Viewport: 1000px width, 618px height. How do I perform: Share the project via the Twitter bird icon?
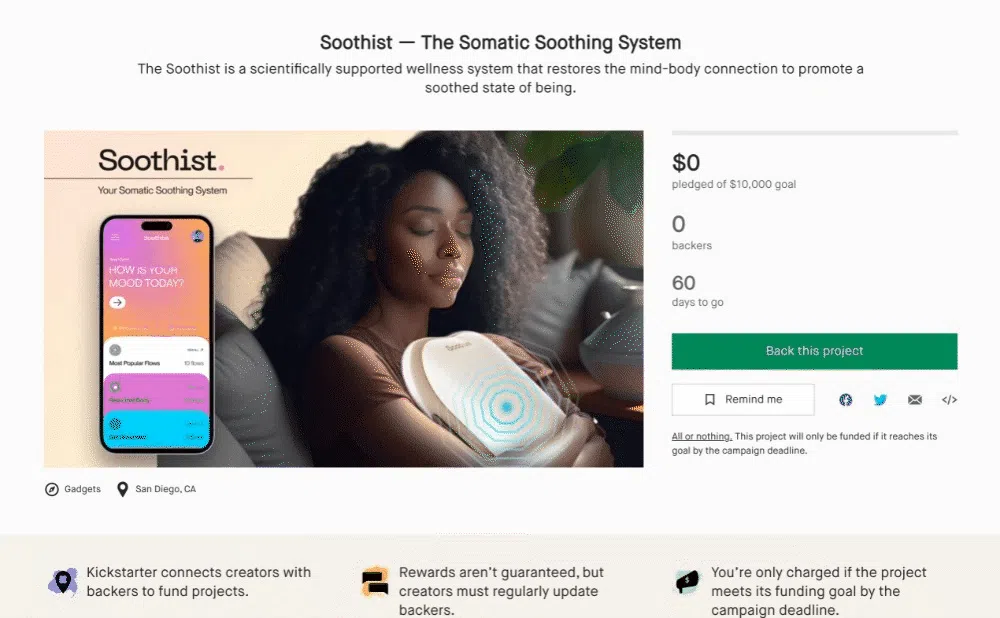click(x=880, y=400)
